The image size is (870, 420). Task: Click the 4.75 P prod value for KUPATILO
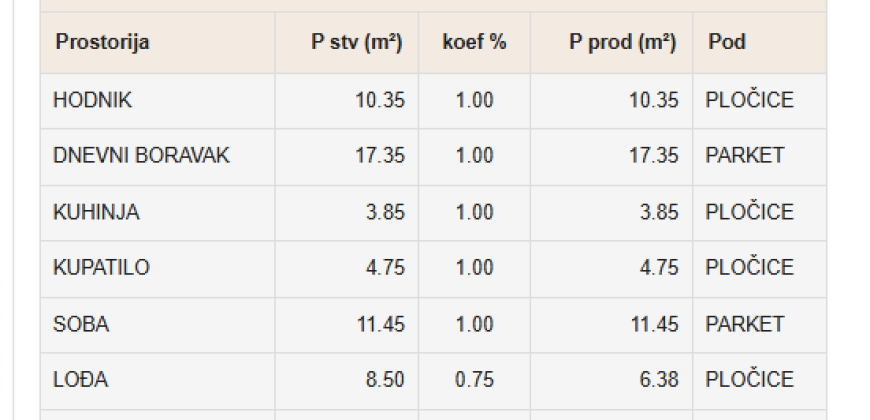click(x=658, y=268)
